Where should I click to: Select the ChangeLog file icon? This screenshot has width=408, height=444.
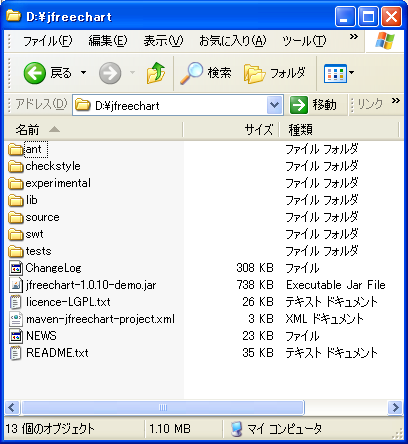coord(16,268)
